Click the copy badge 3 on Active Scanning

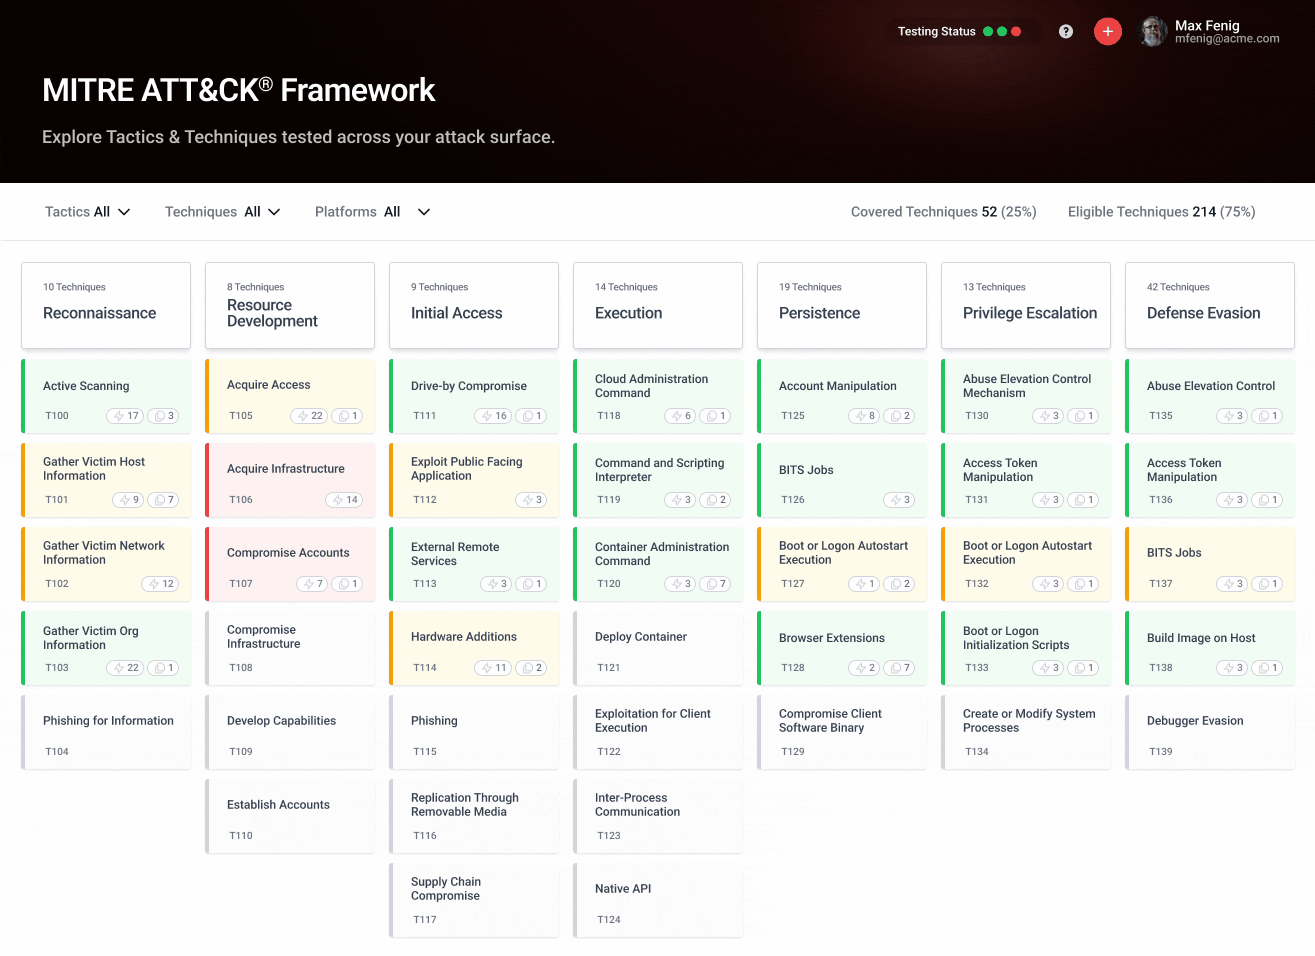click(164, 416)
